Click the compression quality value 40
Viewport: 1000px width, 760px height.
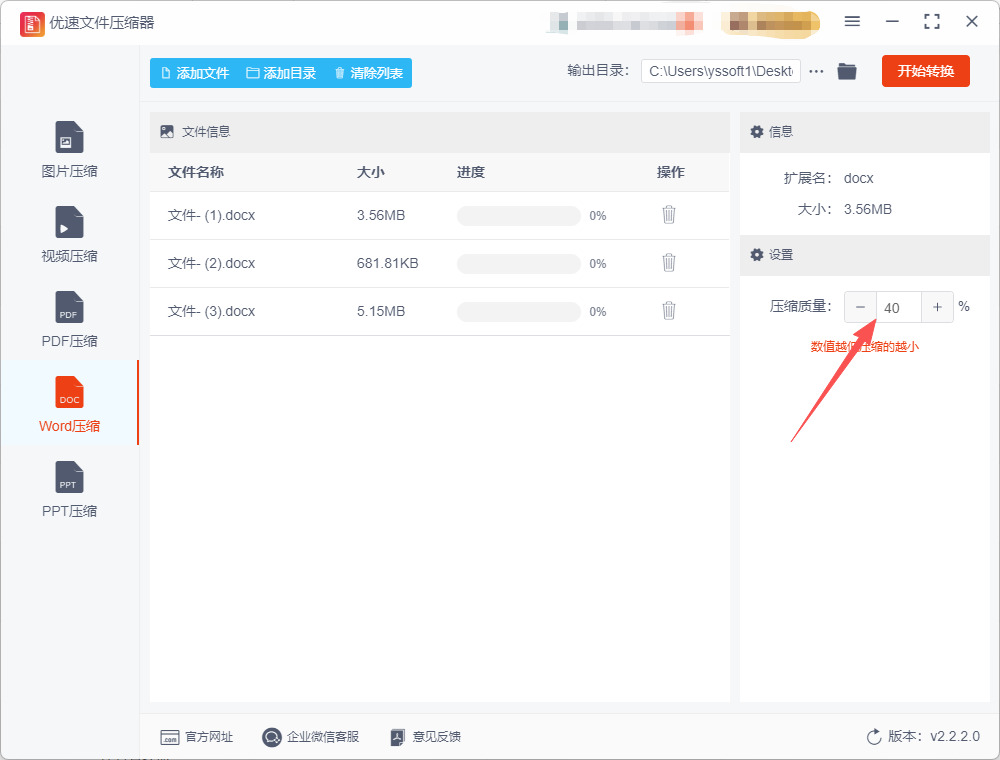click(899, 307)
